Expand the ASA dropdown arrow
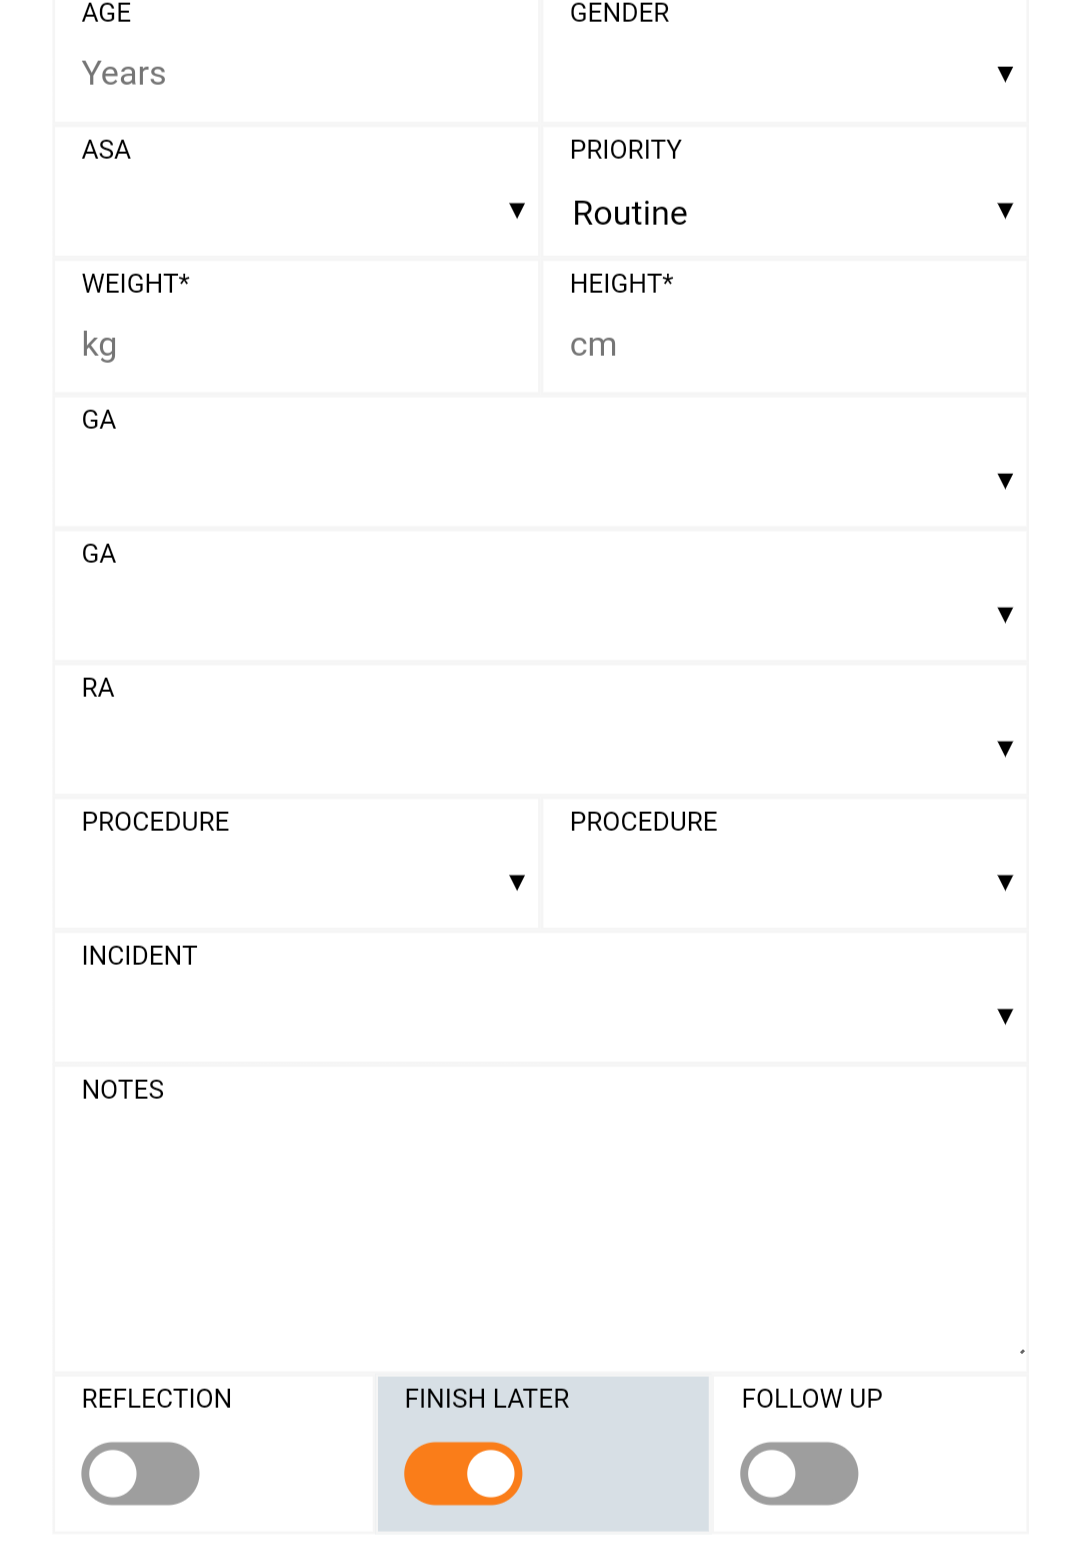The image size is (1080, 1558). (517, 210)
